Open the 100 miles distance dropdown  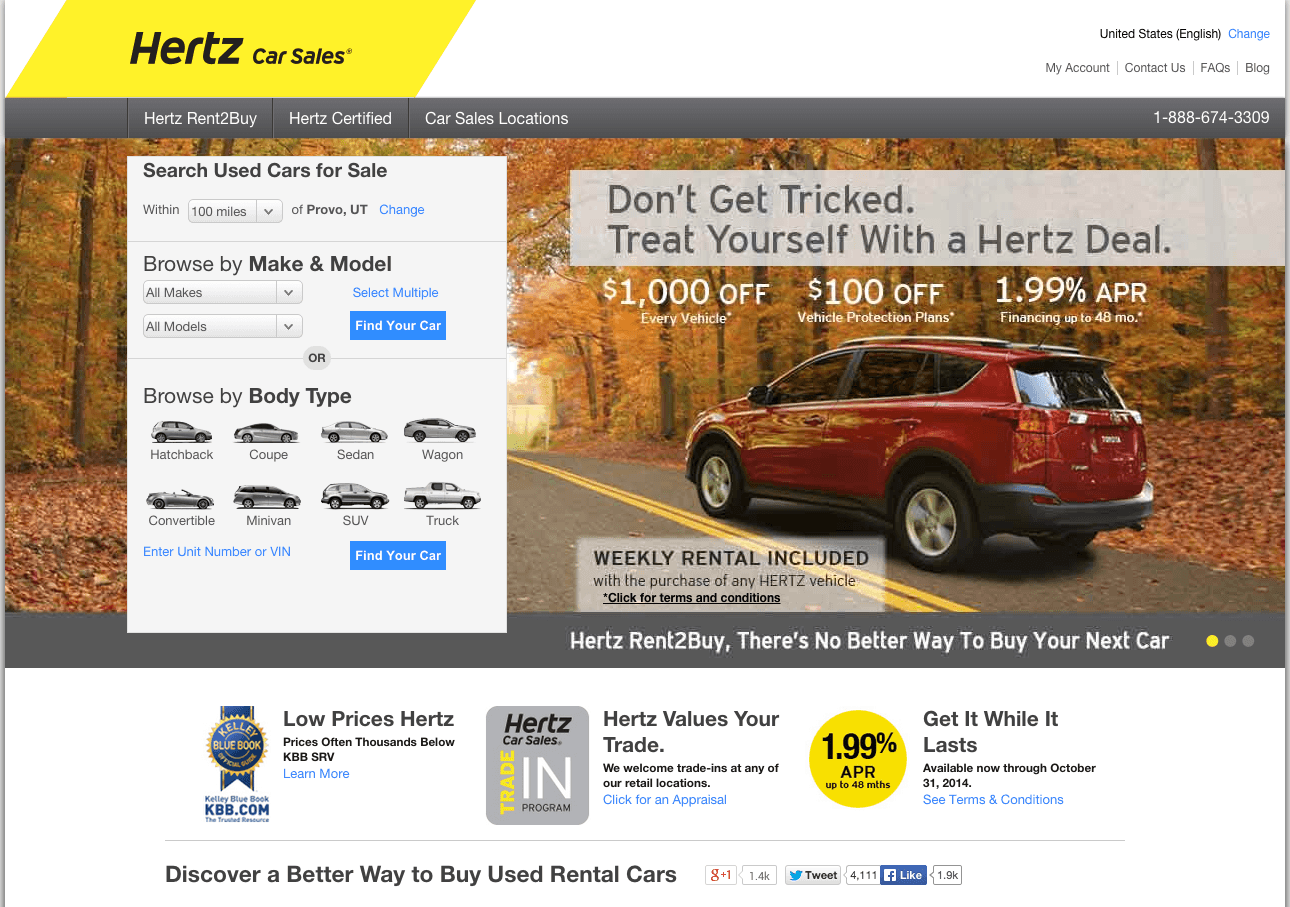(235, 211)
